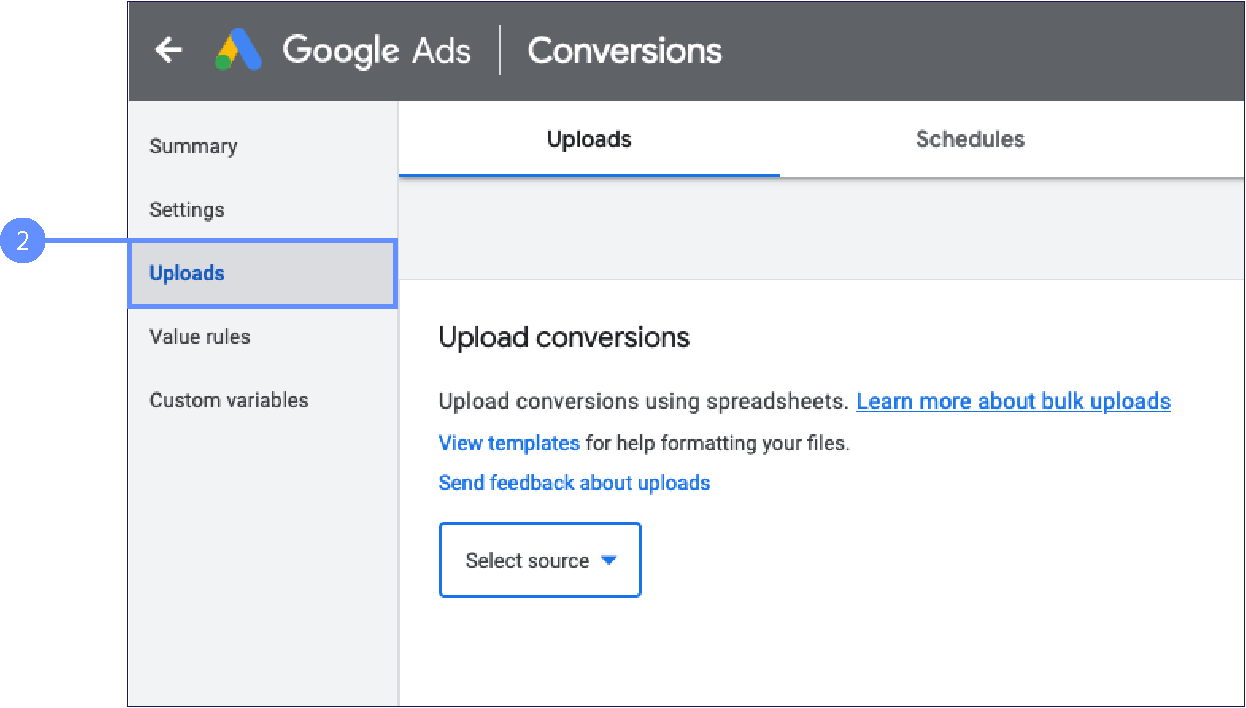Viewport: 1246px width, 708px height.
Task: Switch to the Schedules tab
Action: (969, 139)
